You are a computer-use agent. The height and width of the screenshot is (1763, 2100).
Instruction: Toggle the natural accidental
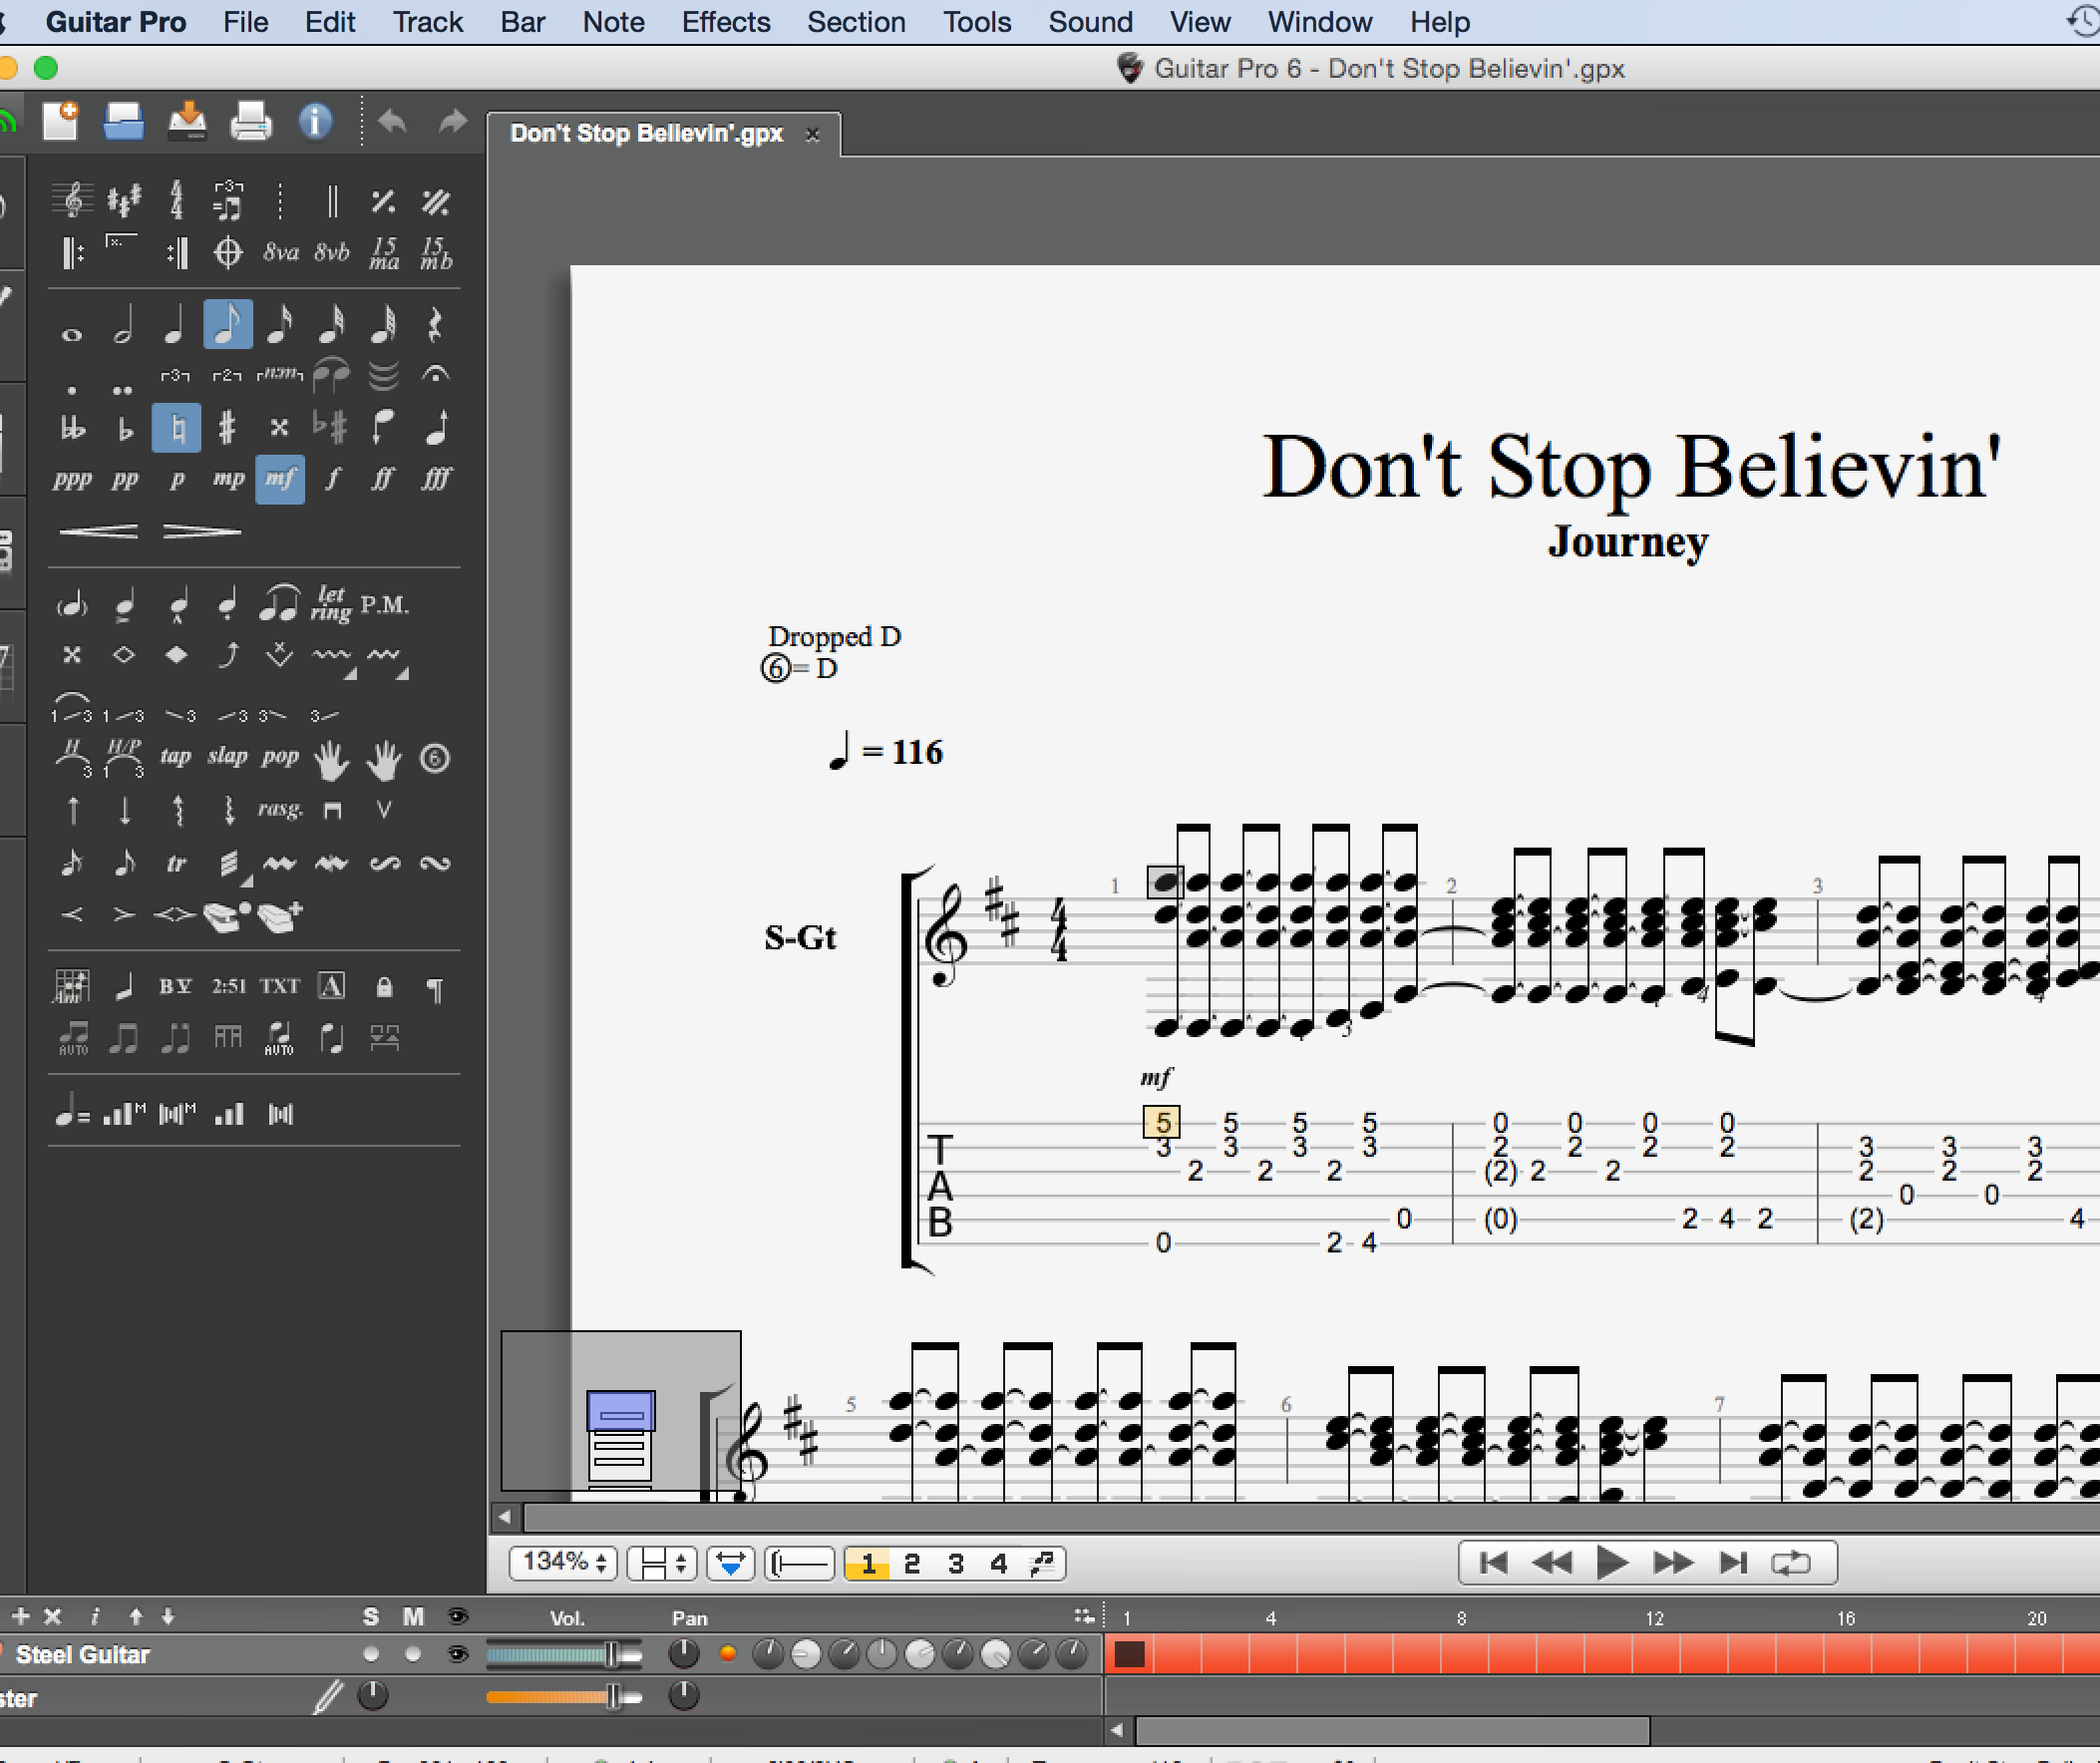[176, 428]
